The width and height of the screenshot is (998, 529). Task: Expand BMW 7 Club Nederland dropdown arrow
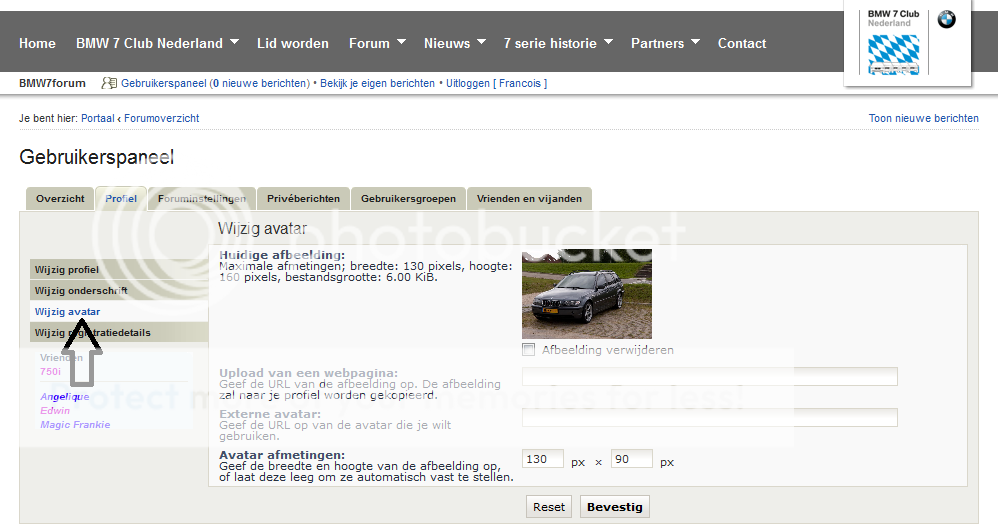pyautogui.click(x=234, y=42)
